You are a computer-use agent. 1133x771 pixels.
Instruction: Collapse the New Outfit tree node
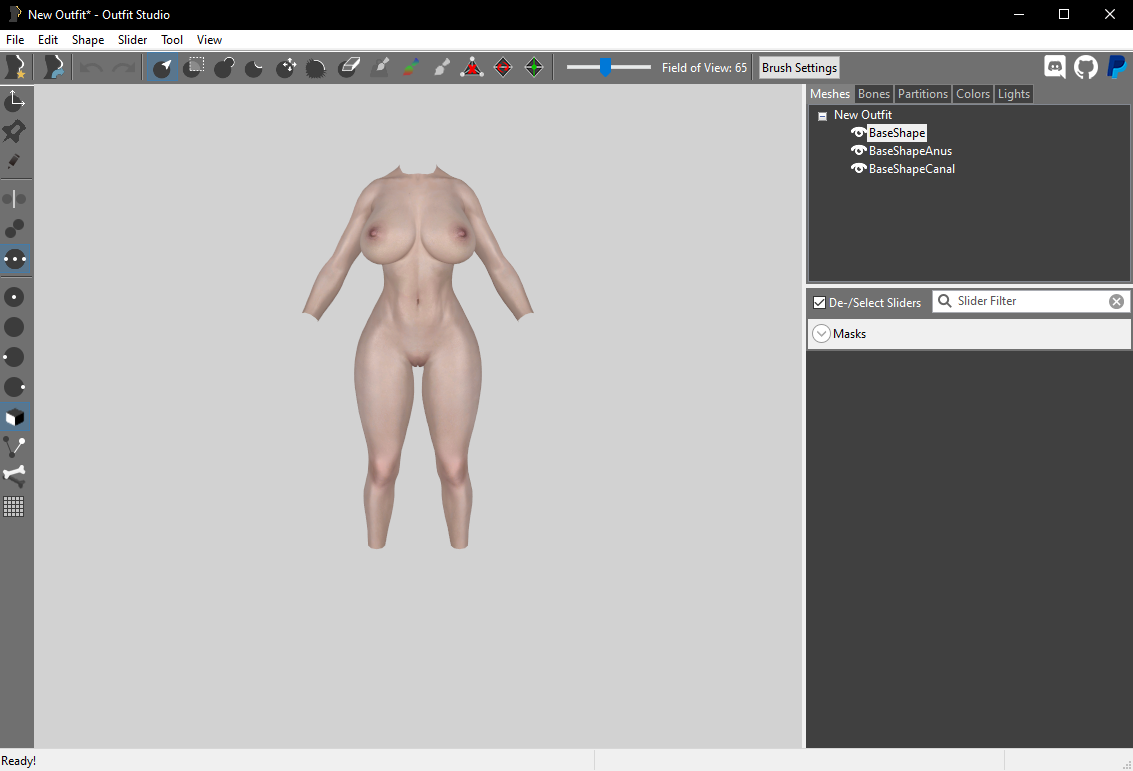pyautogui.click(x=822, y=116)
